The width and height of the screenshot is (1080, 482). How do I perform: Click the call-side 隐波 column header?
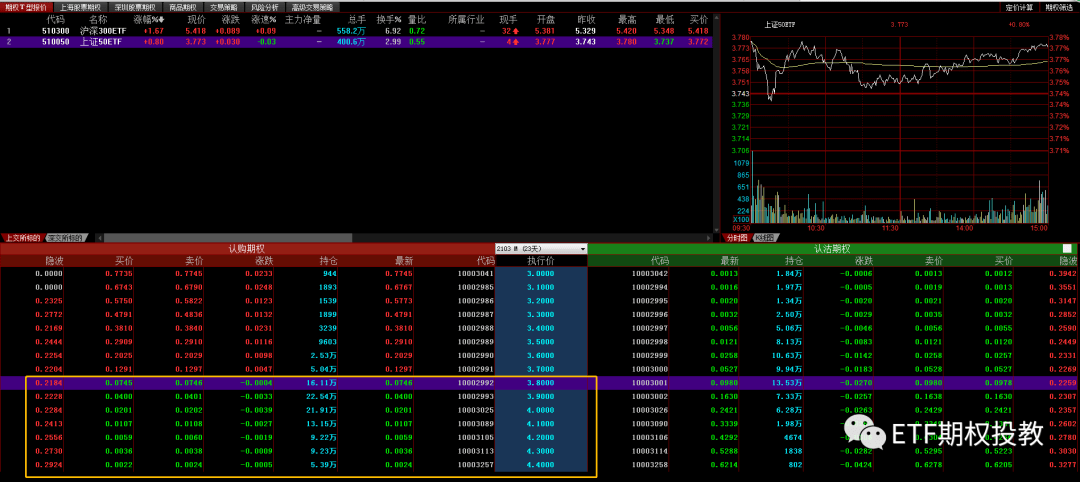coord(54,261)
